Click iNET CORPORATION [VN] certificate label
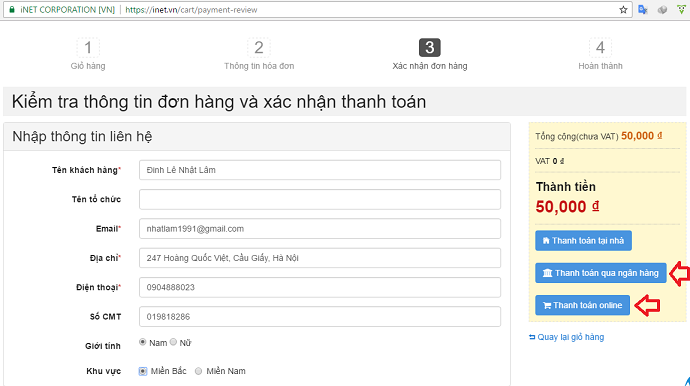 tap(67, 10)
